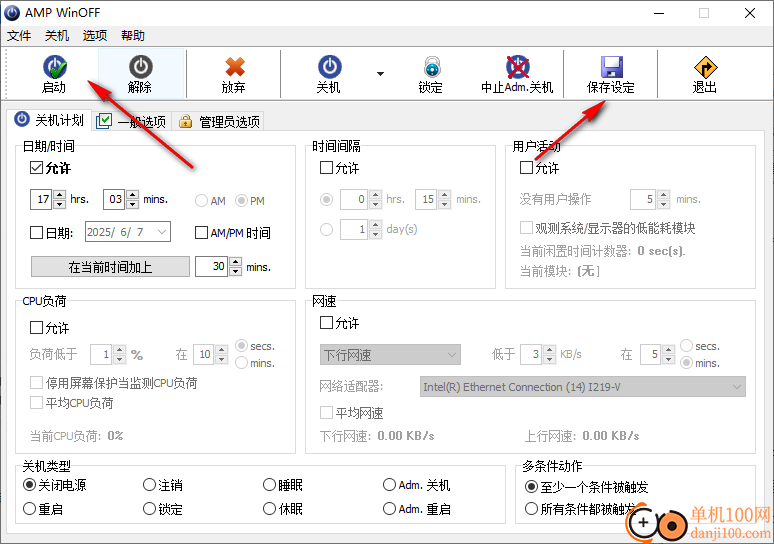The image size is (774, 544).
Task: Click the add-minutes field showing 30
Action: coord(212,267)
